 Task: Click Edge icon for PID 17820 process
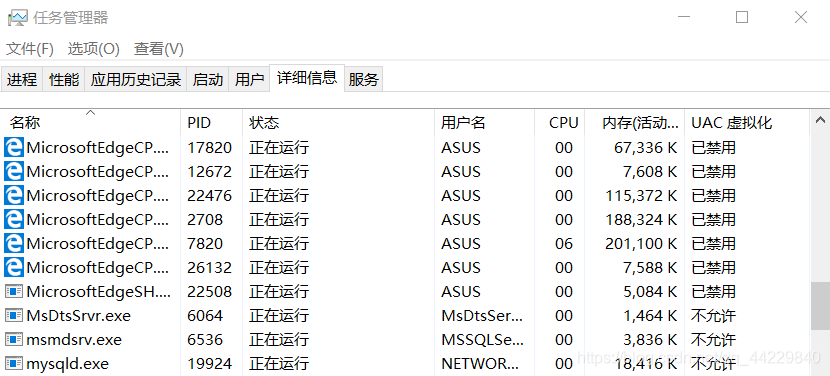coord(14,148)
